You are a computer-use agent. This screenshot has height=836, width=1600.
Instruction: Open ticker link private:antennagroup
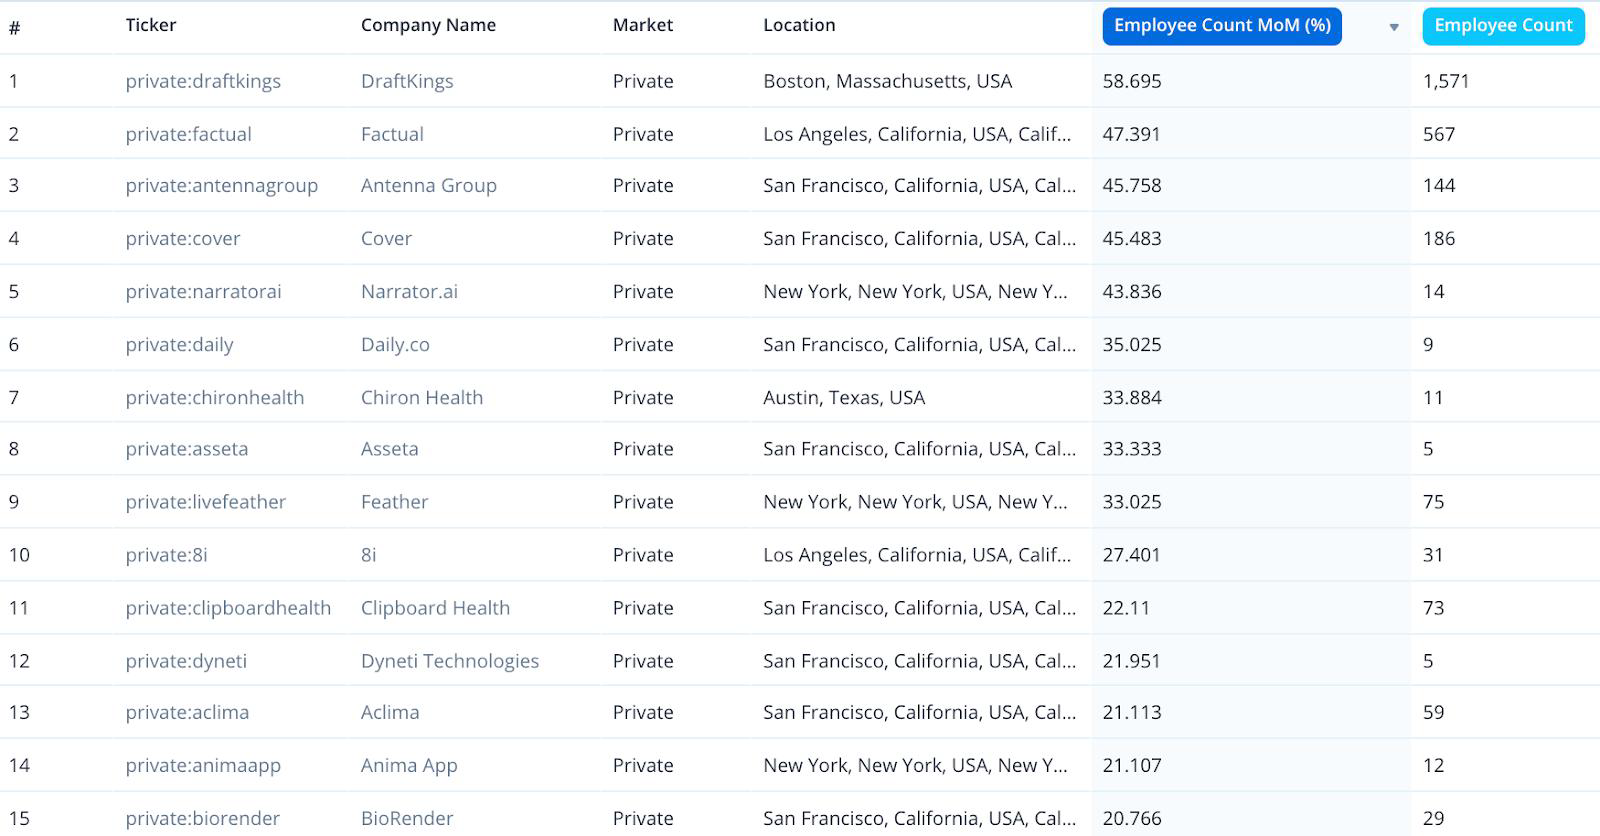221,185
